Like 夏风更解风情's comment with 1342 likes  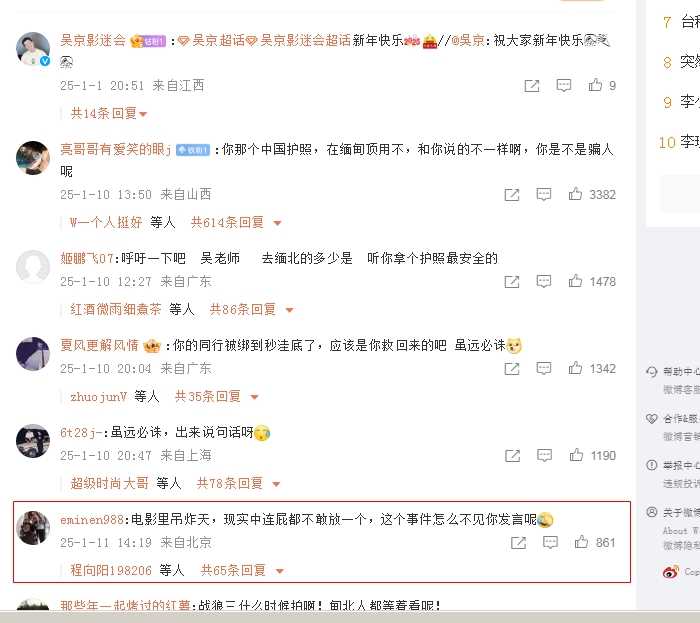tap(575, 368)
